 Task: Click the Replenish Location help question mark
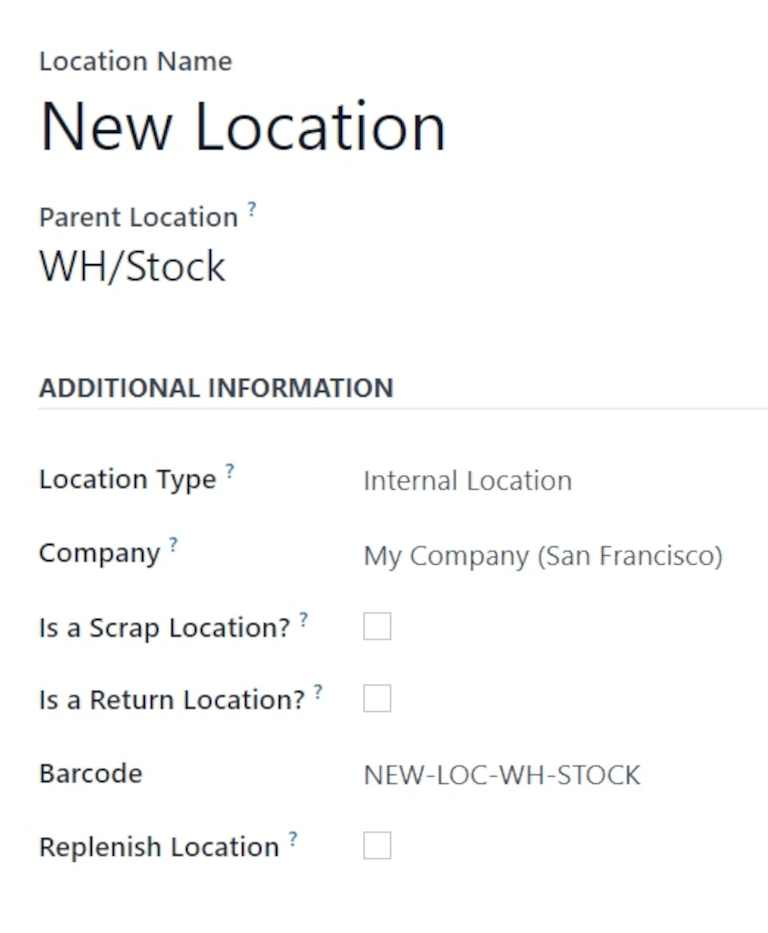[293, 838]
